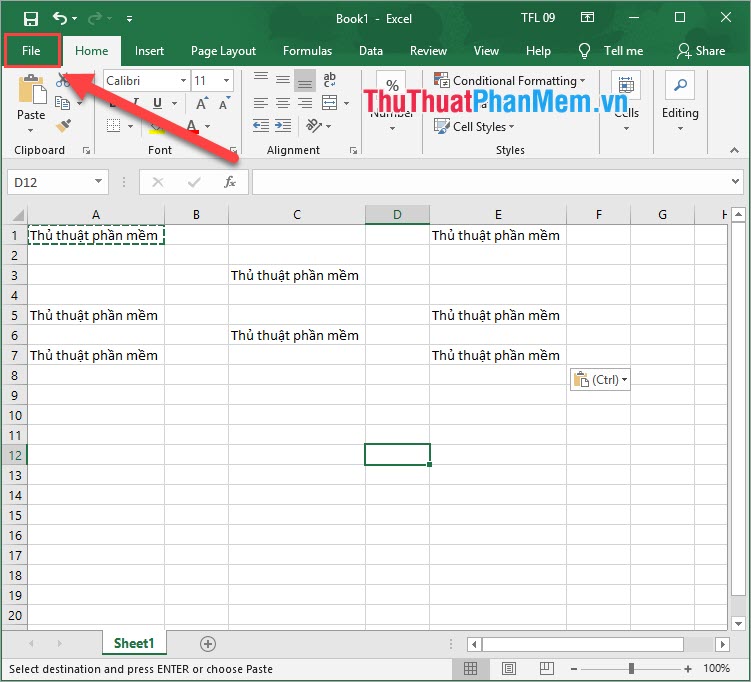Image resolution: width=751 pixels, height=682 pixels.
Task: Switch to the Formulas tab
Action: point(307,51)
